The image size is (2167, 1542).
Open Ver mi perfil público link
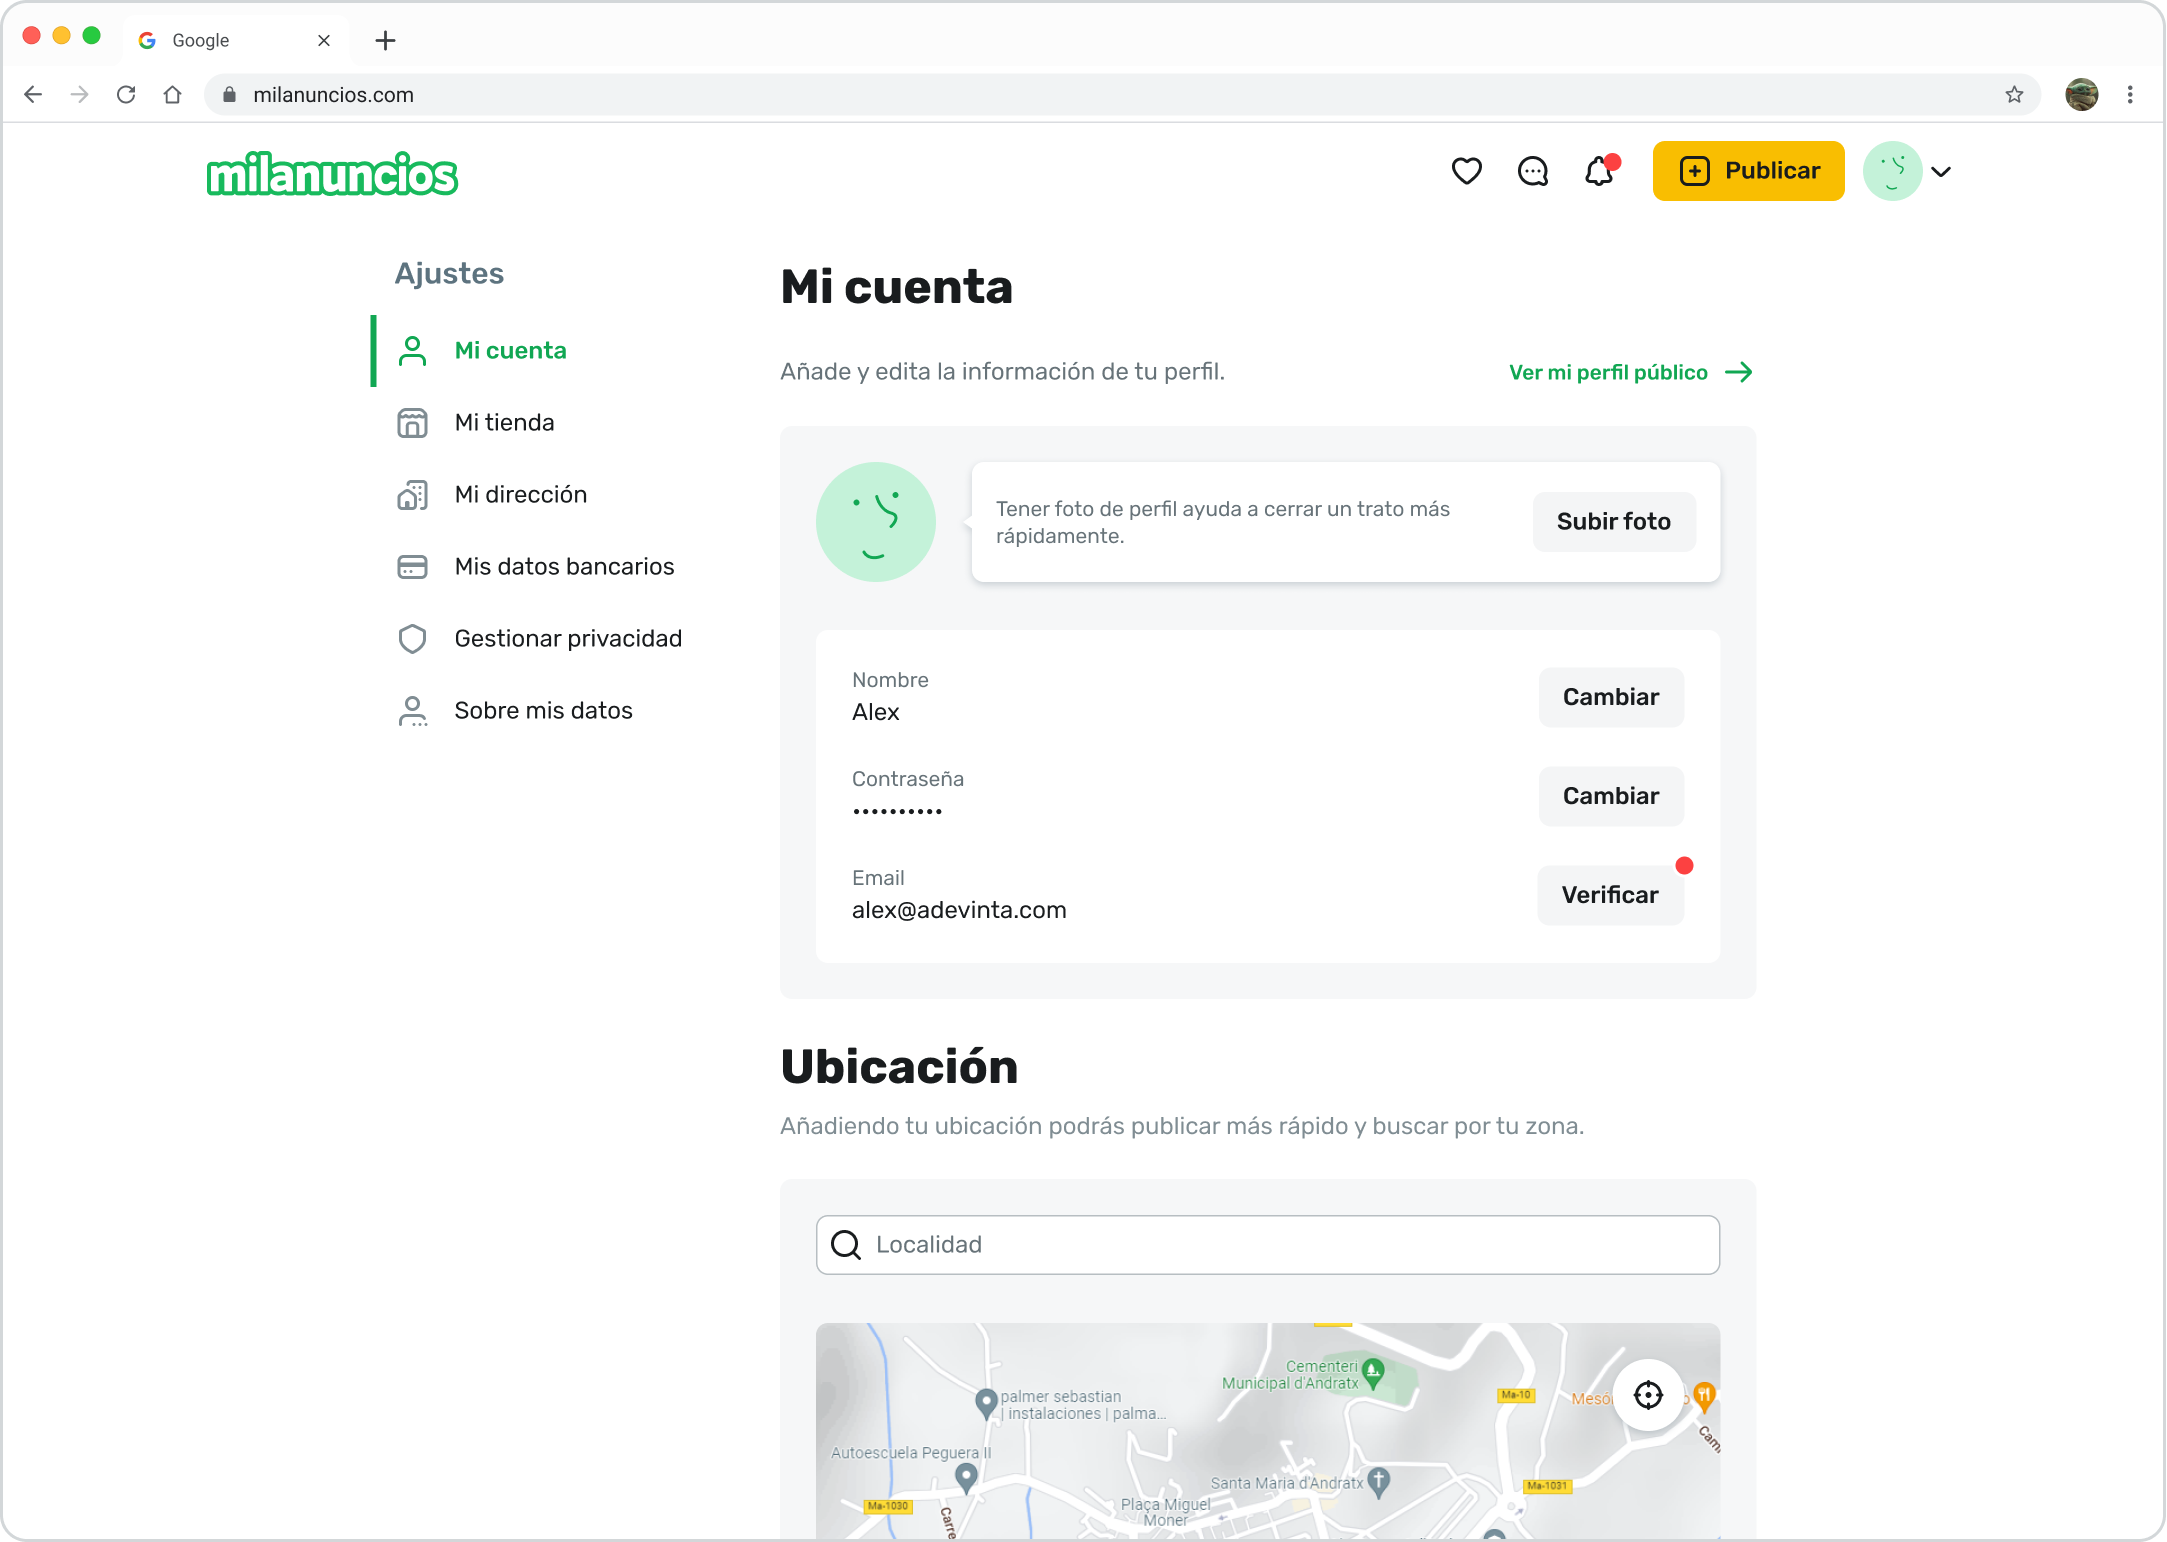(1630, 372)
